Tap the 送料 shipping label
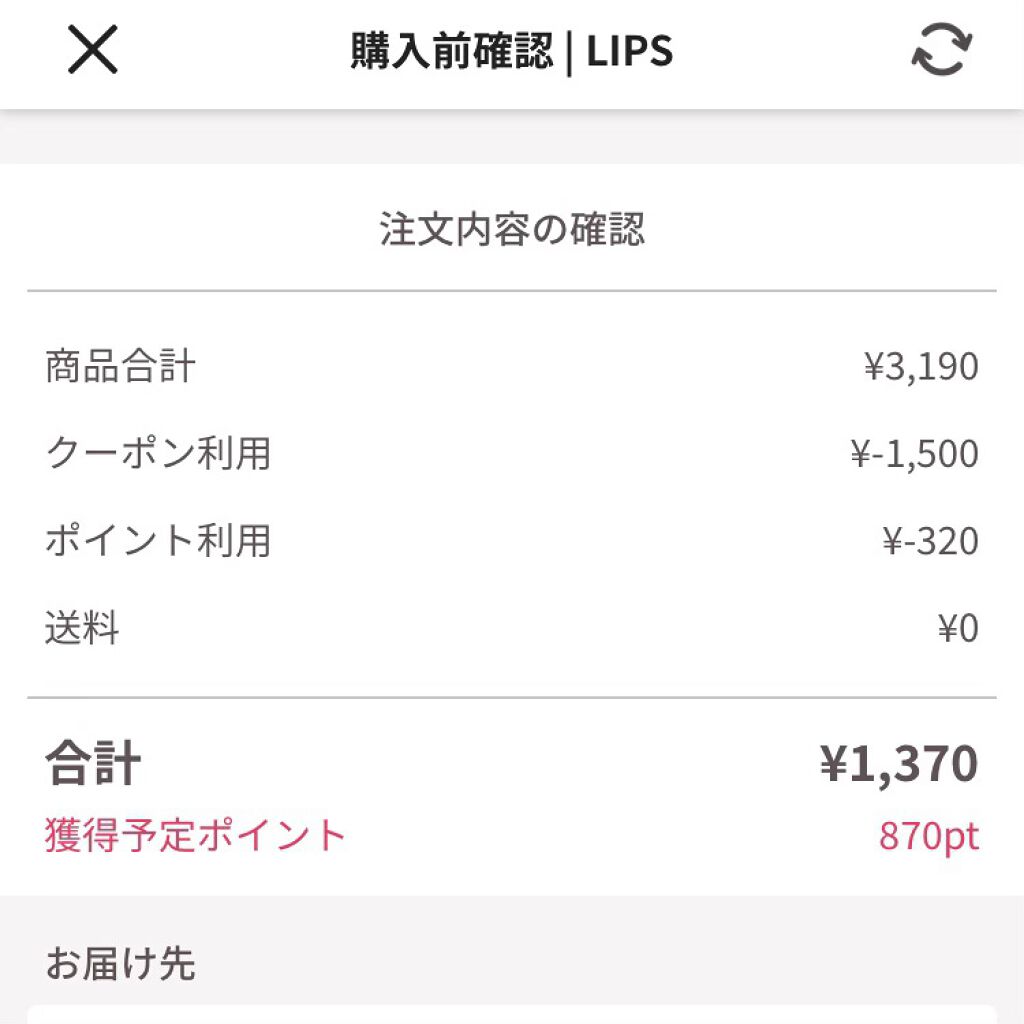Screen dimensions: 1024x1024 pos(82,629)
